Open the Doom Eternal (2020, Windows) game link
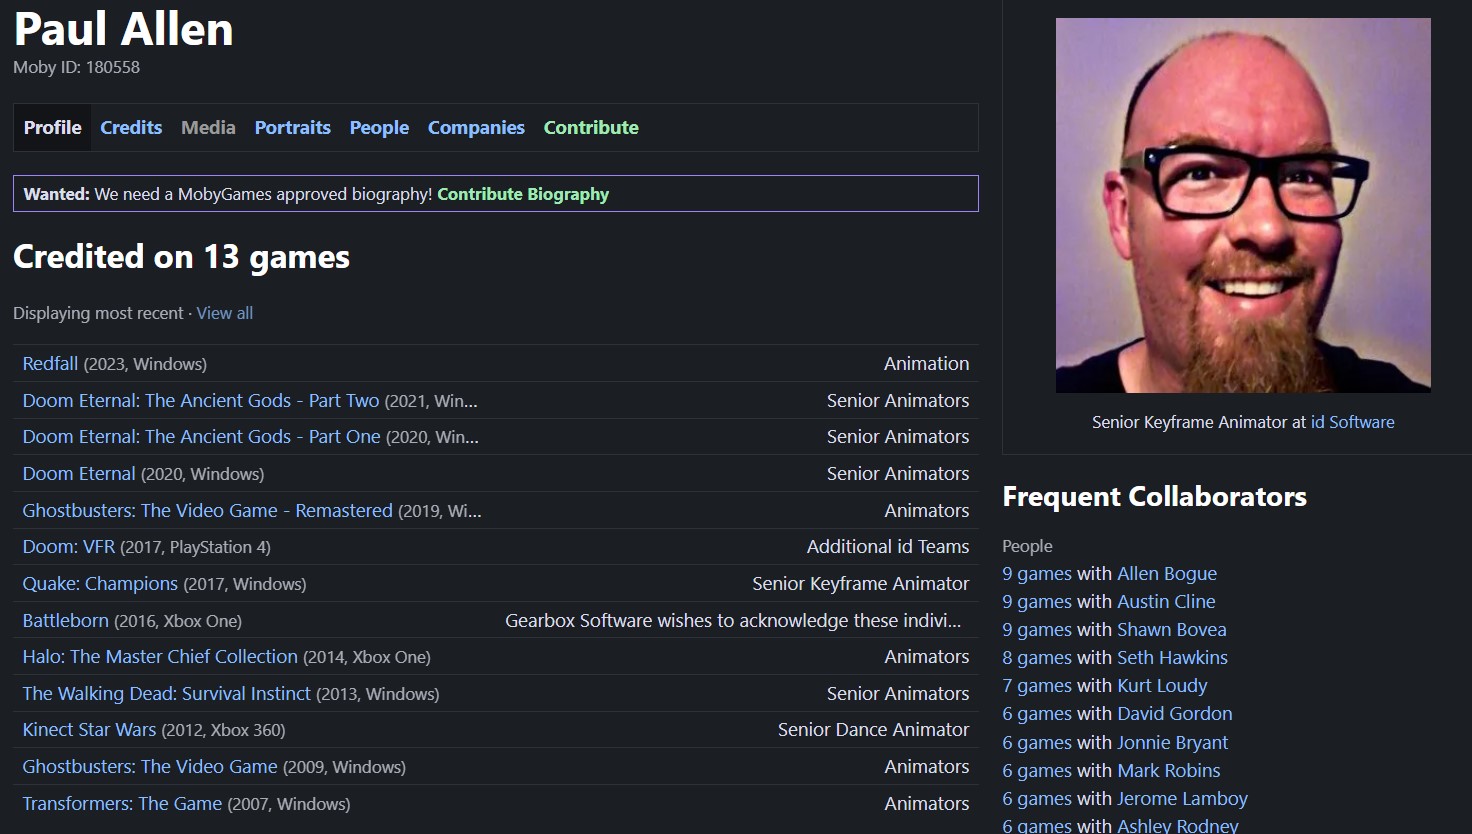1472x834 pixels. (79, 474)
